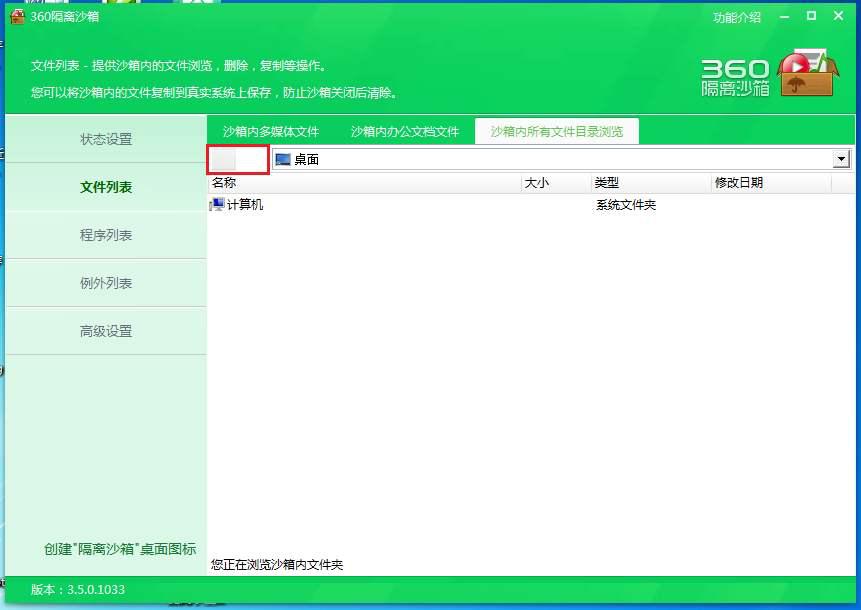Switch to 沙箱内办公文档文件 tab
Viewport: 861px width, 610px height.
pos(405,132)
